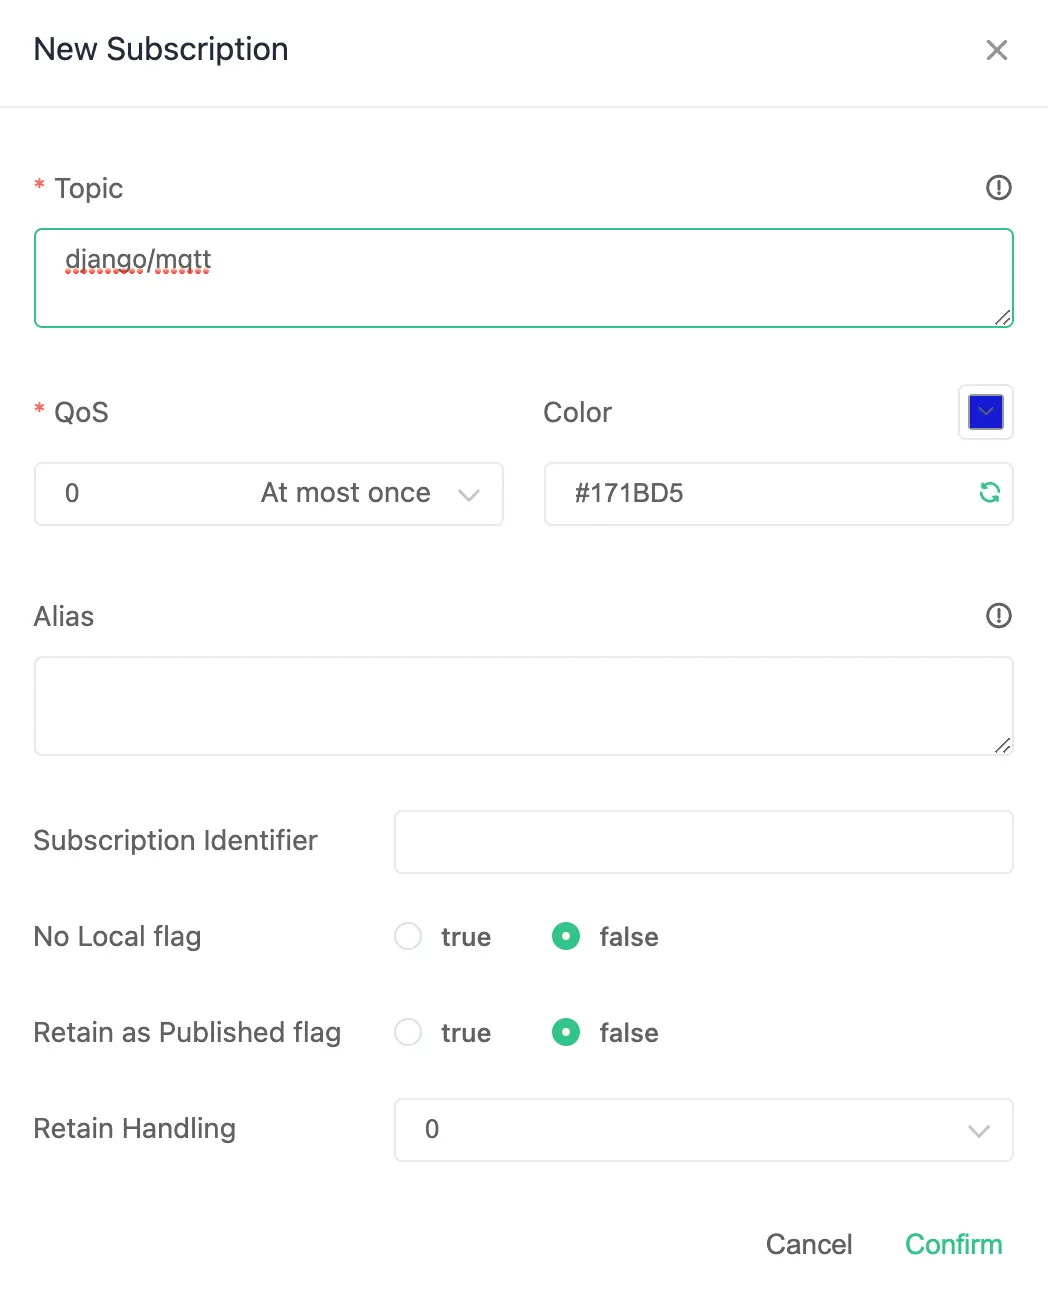Click inside the Subscription Identifier field
The height and width of the screenshot is (1292, 1048).
(703, 842)
